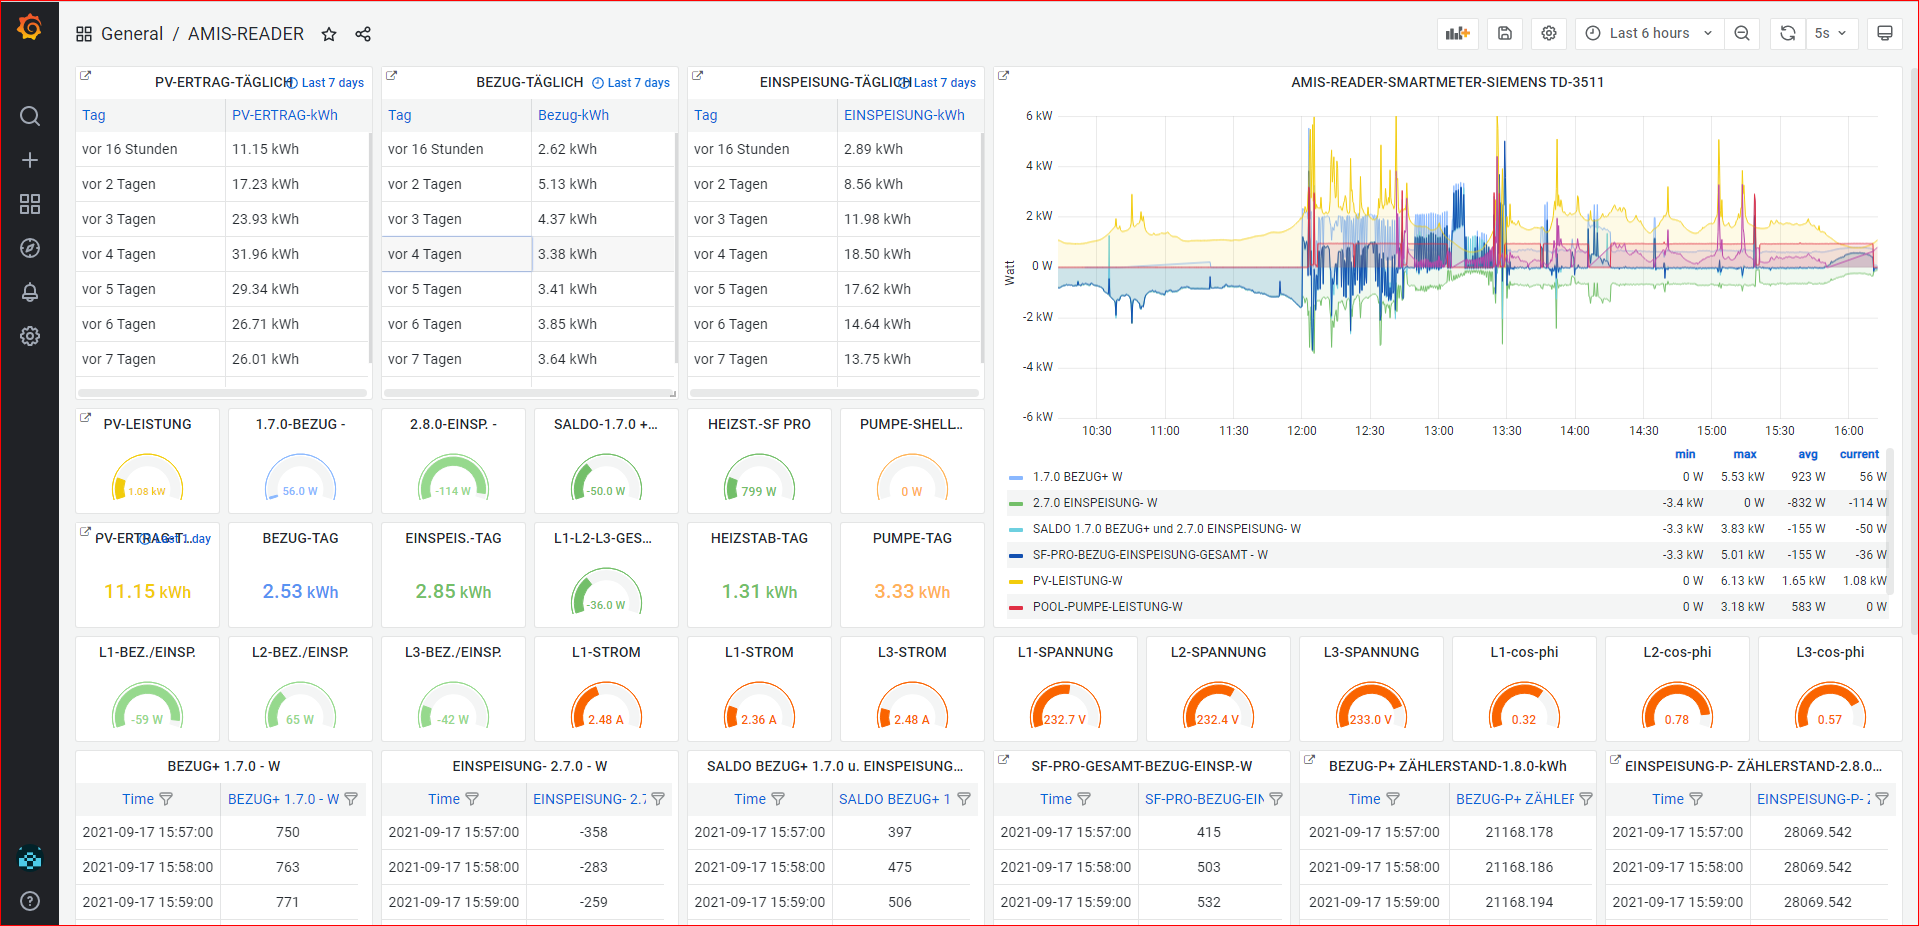
Task: Open the EINSPEISUNG-TÄGLICH panel link icon
Action: (x=698, y=75)
